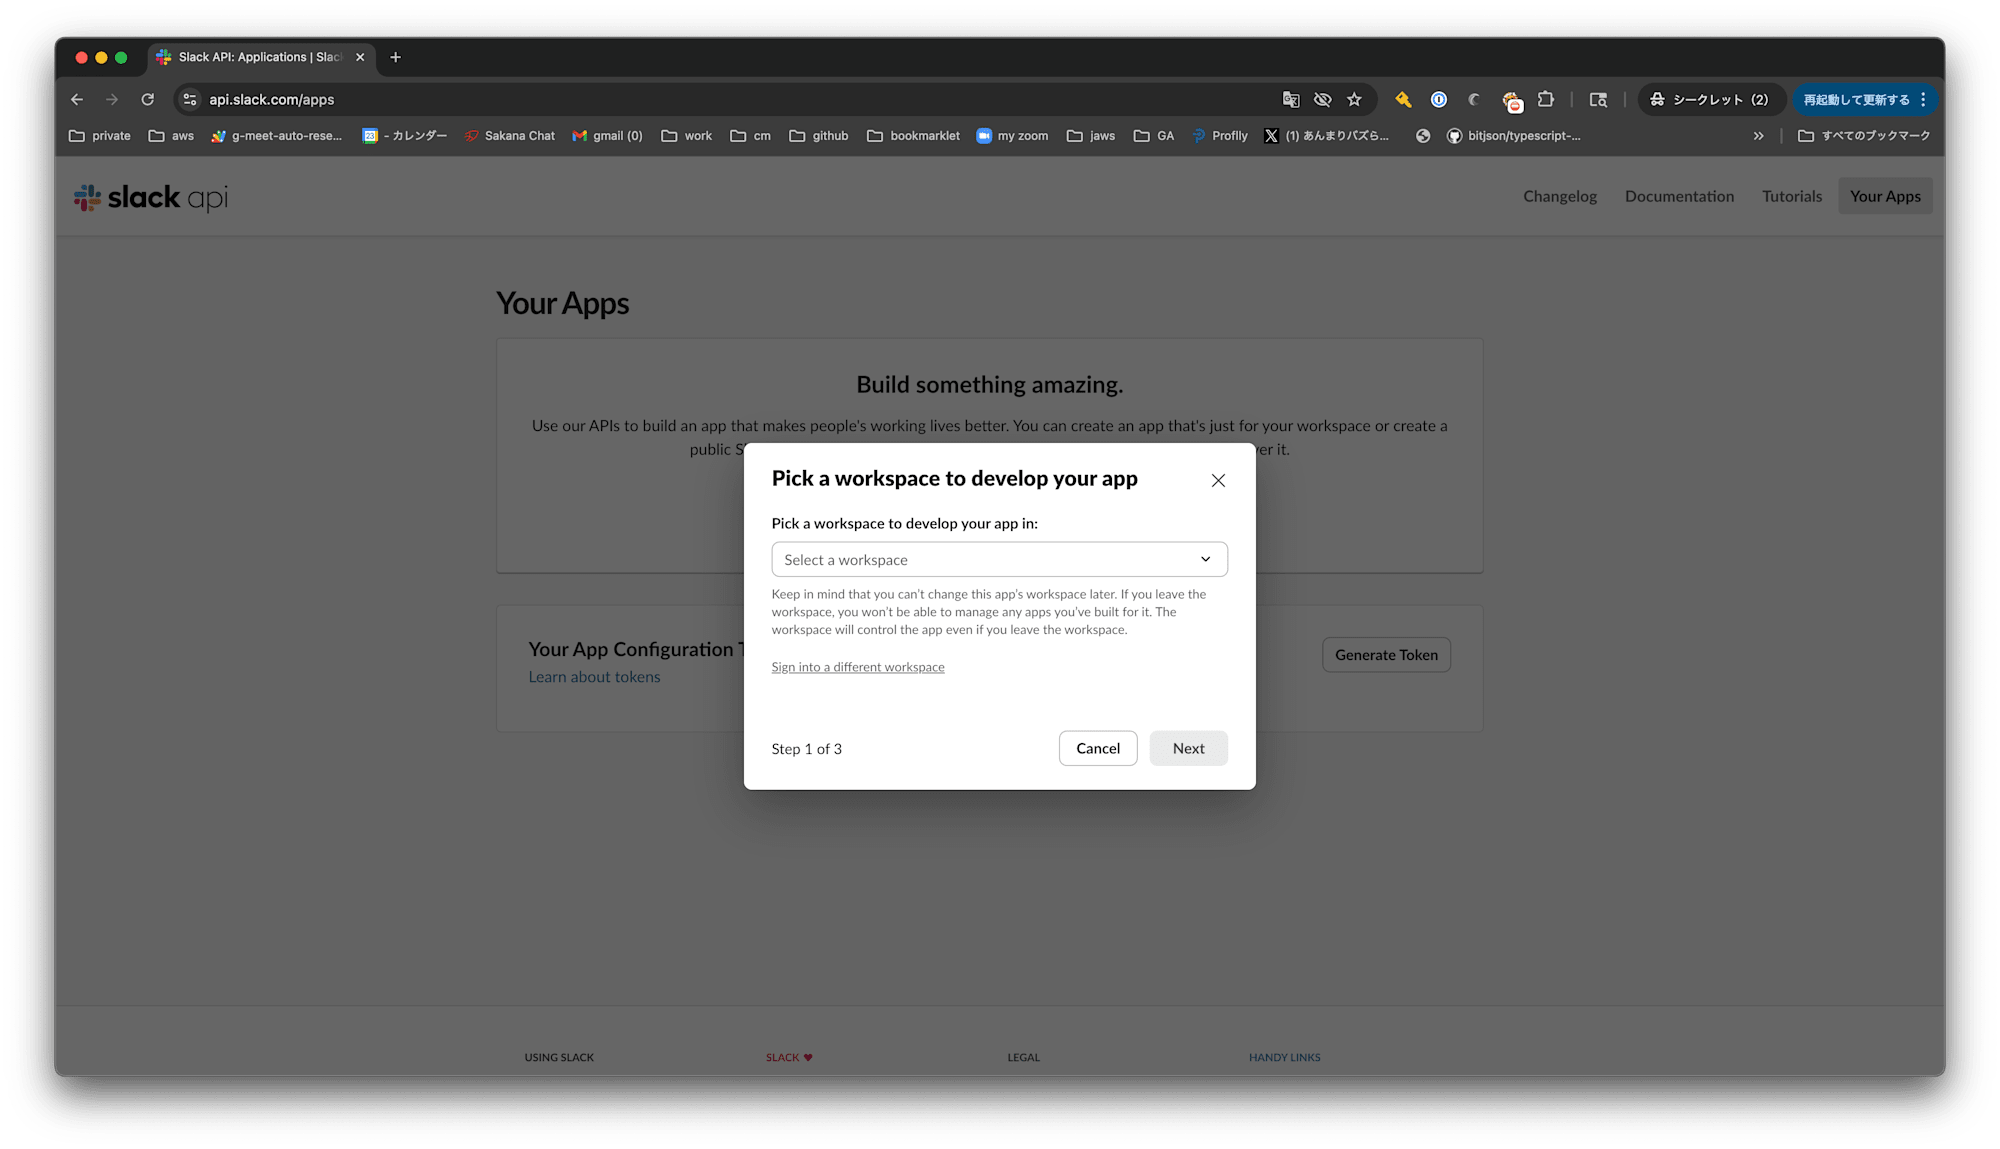This screenshot has width=2000, height=1149.
Task: Click the Build something amazing heading
Action: 990,385
